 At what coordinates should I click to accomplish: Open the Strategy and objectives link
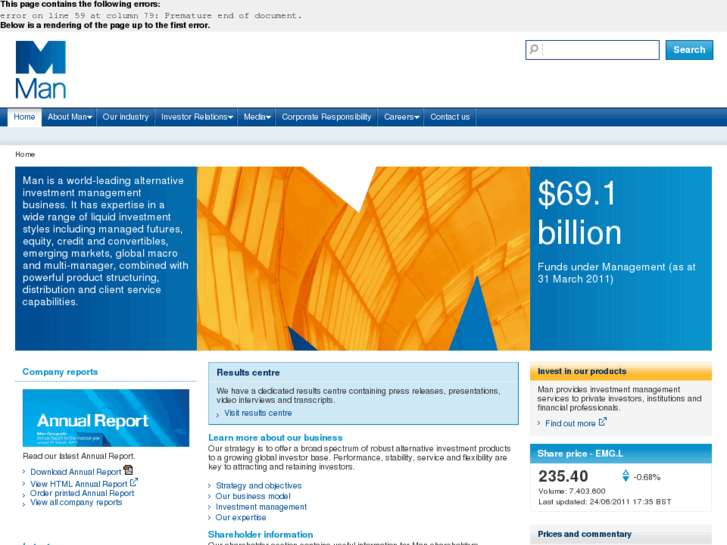coord(259,486)
